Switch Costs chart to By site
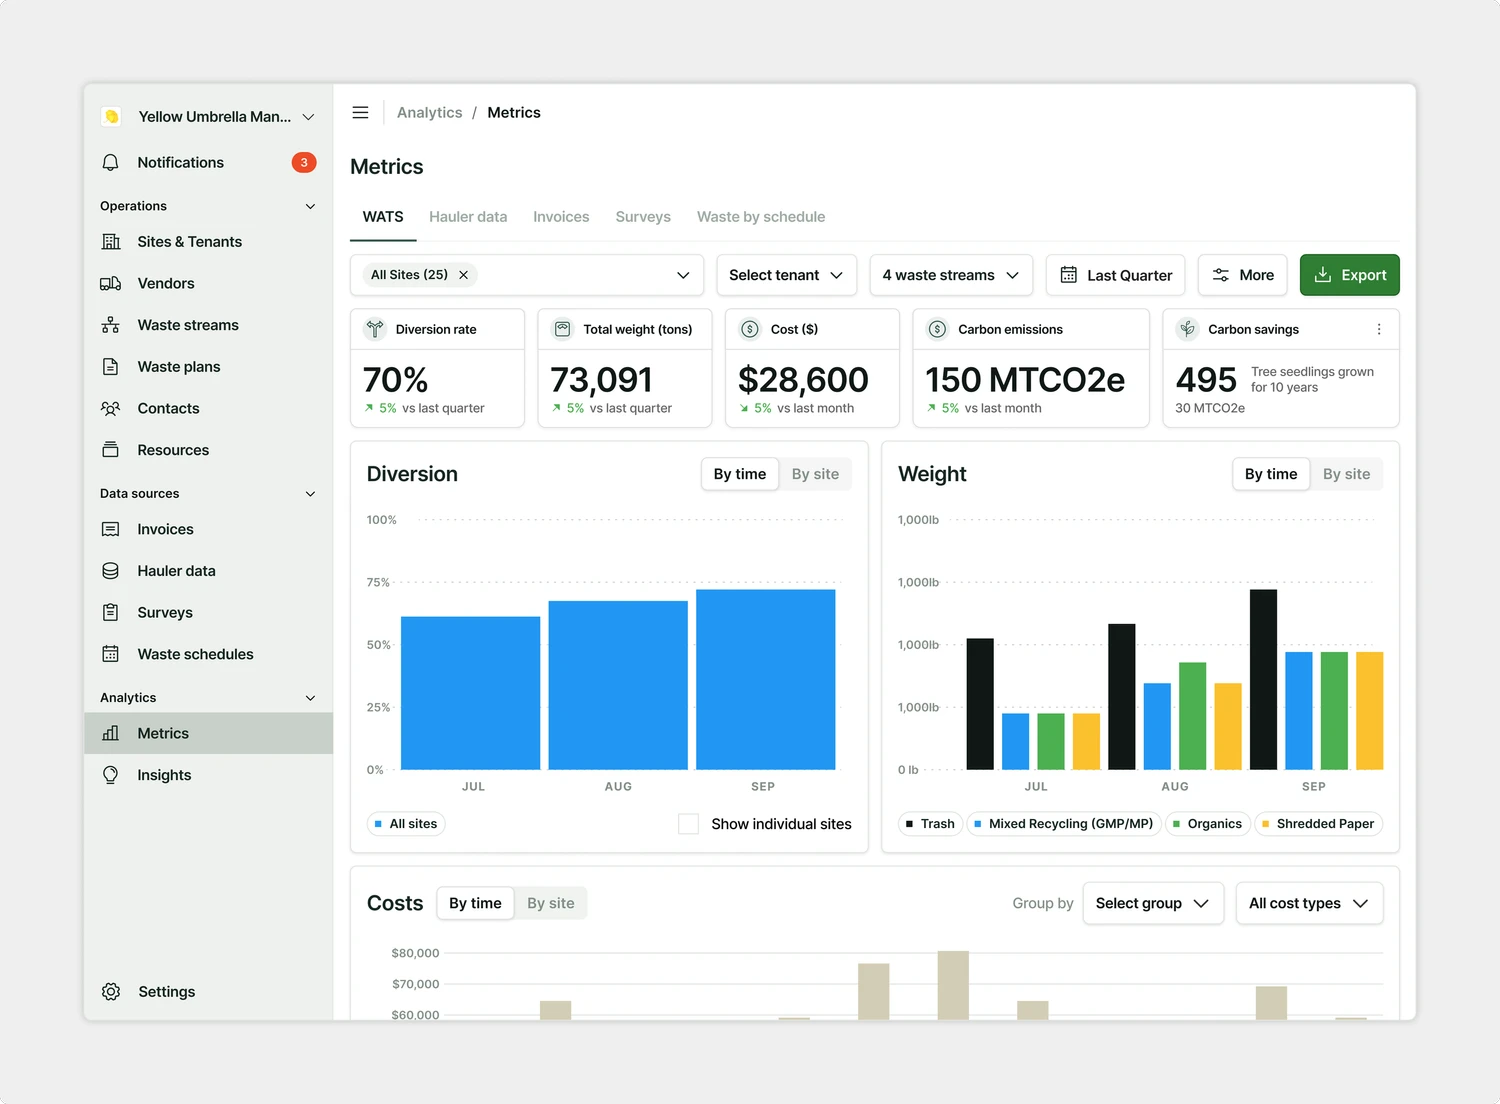The height and width of the screenshot is (1104, 1500). pos(551,903)
